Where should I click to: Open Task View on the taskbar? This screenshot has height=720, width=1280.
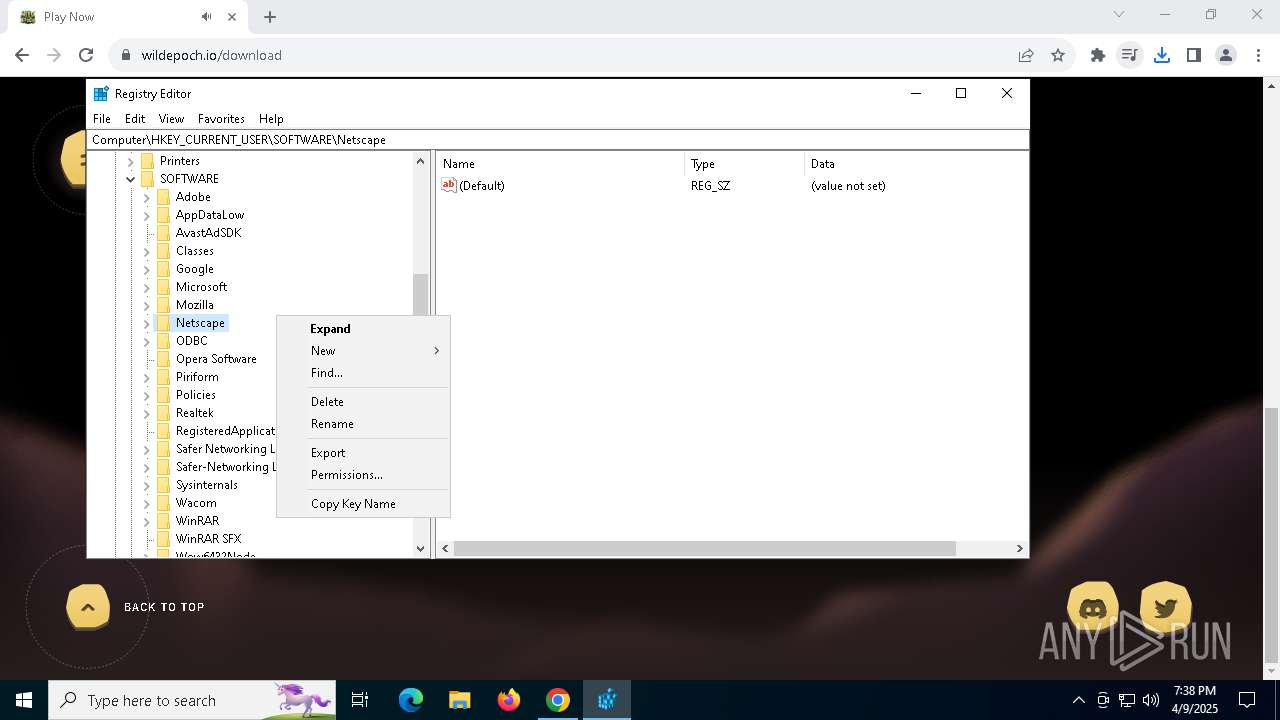tap(360, 700)
